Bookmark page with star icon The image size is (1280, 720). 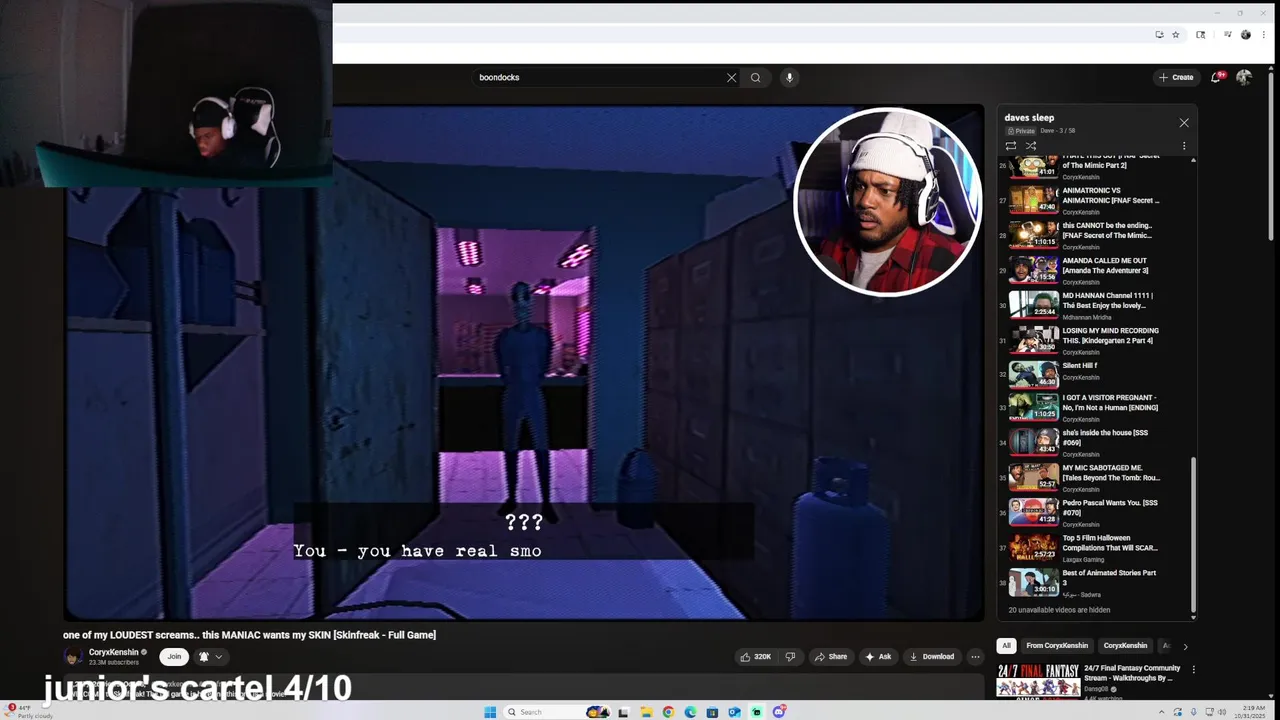tap(1175, 35)
